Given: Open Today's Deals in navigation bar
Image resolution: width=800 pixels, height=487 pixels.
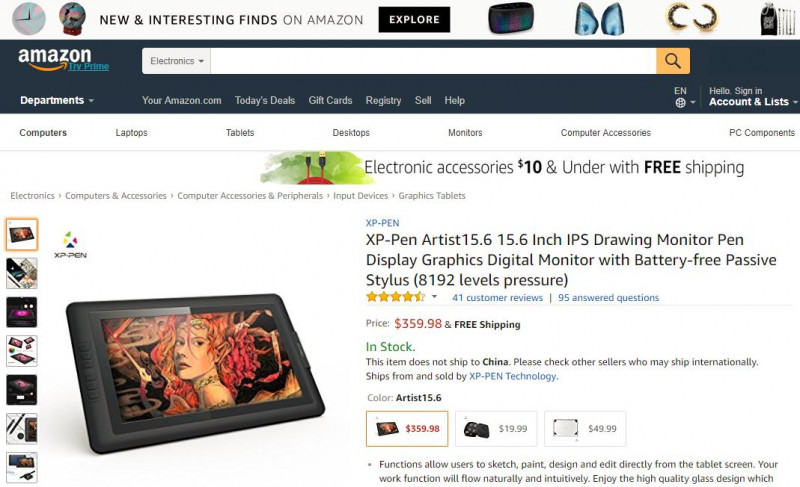Looking at the screenshot, I should click(265, 100).
